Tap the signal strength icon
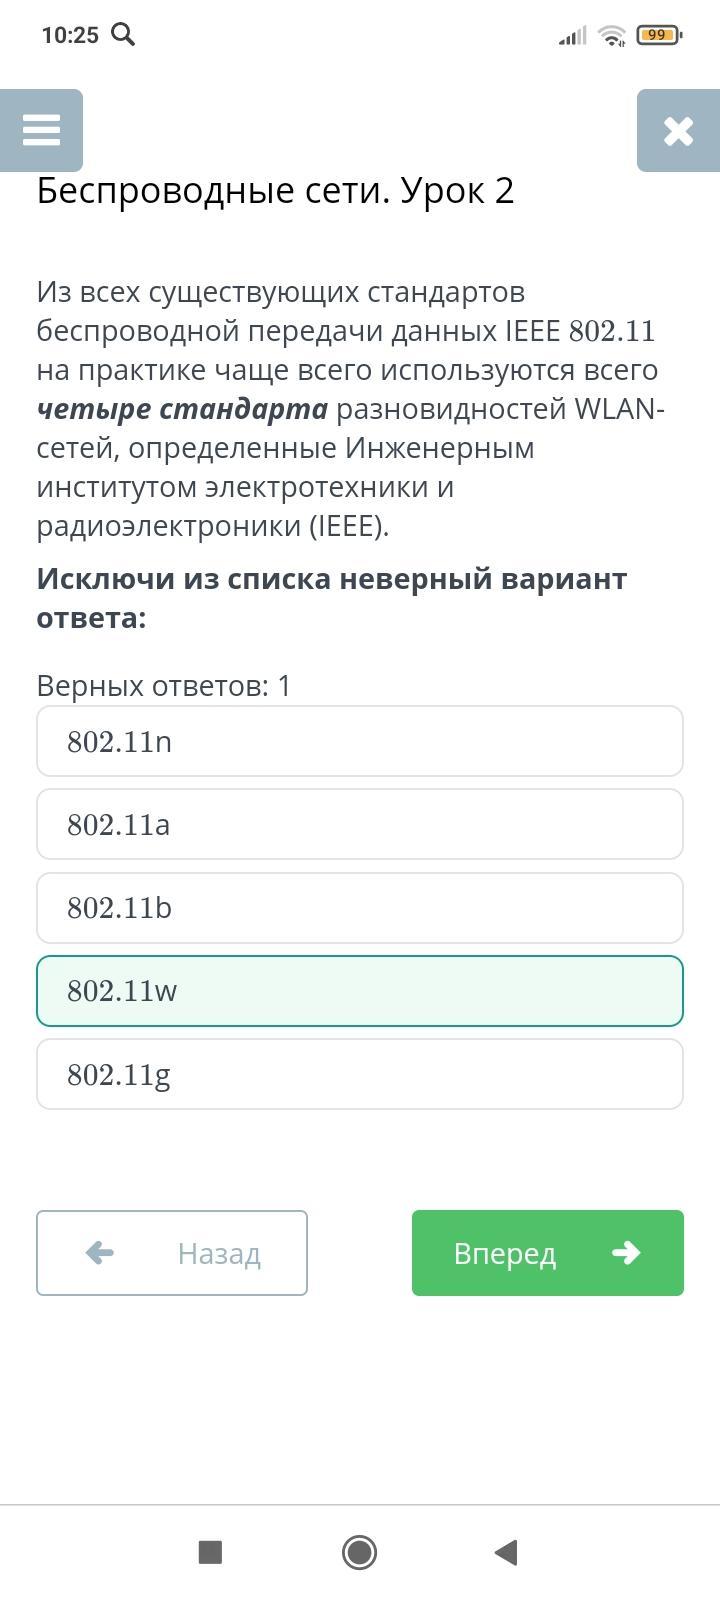The image size is (720, 1600). tap(572, 36)
